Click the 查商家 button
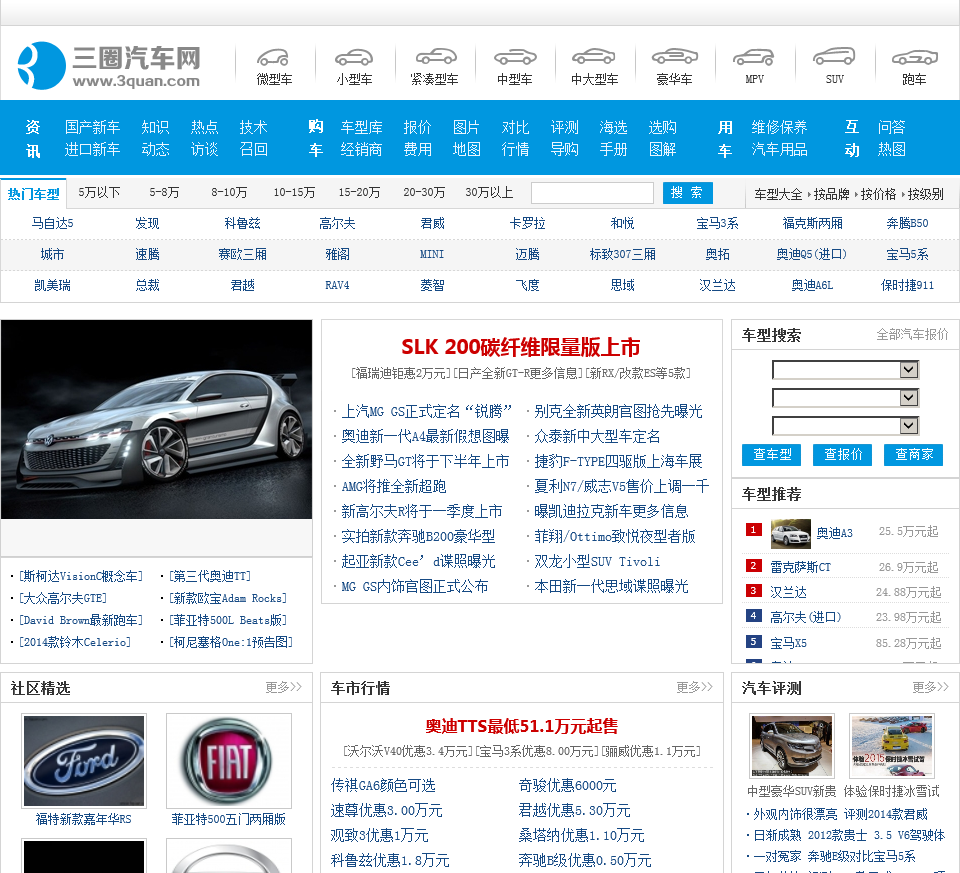Viewport: 960px width, 873px height. click(913, 454)
